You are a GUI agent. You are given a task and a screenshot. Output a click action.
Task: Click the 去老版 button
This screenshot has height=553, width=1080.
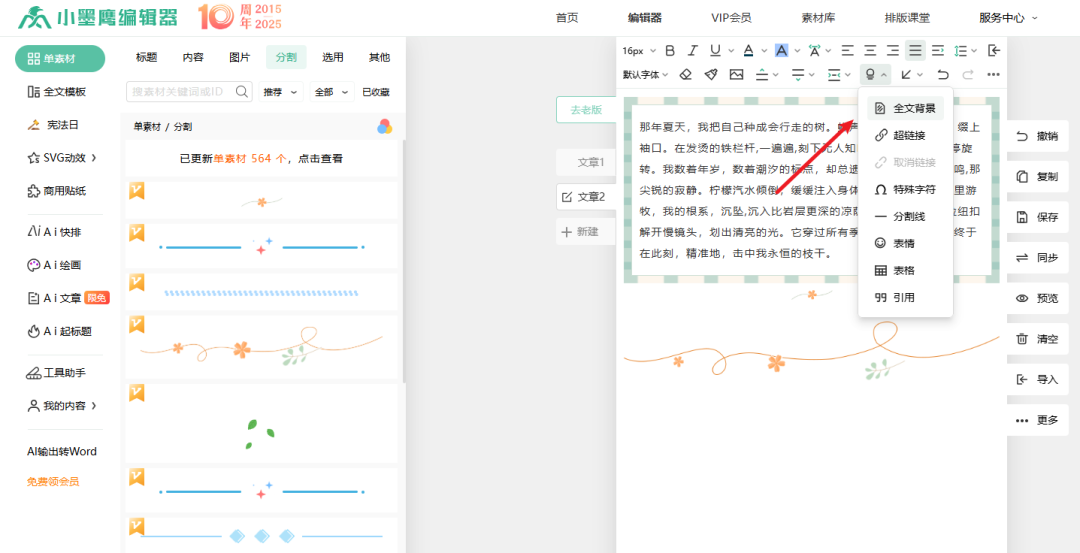(x=585, y=109)
